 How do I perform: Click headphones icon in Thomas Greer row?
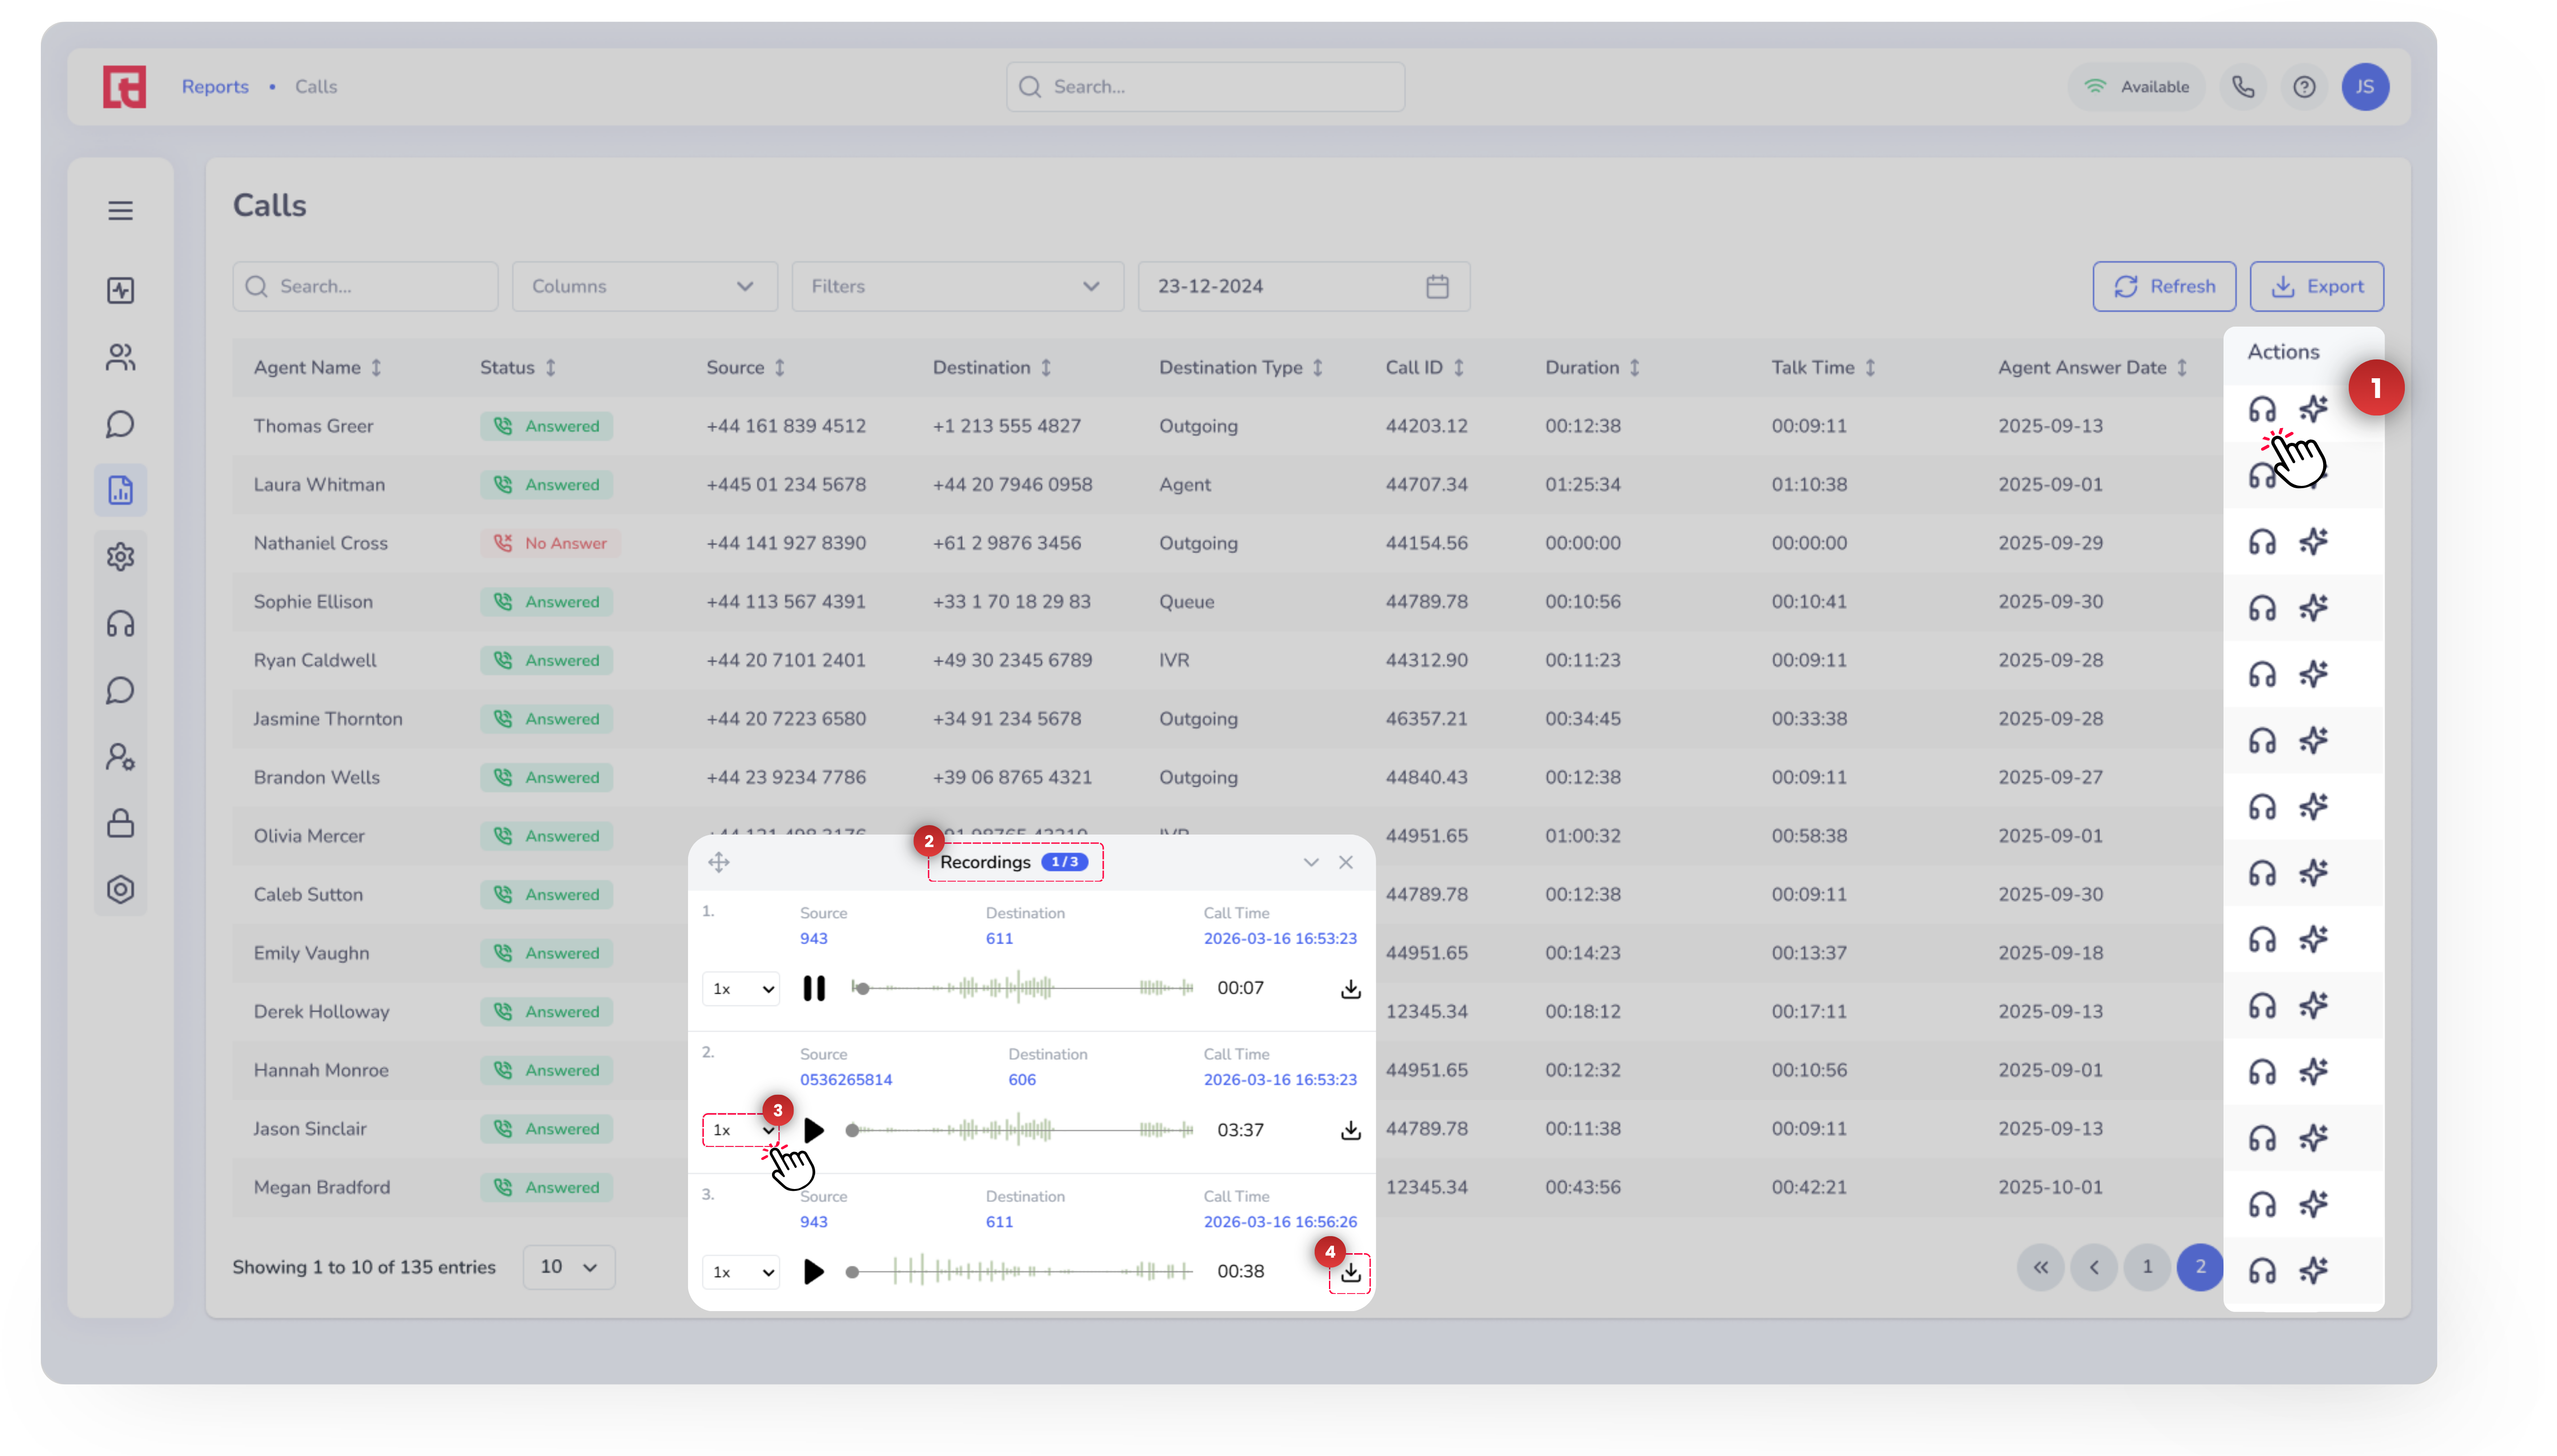(2261, 410)
